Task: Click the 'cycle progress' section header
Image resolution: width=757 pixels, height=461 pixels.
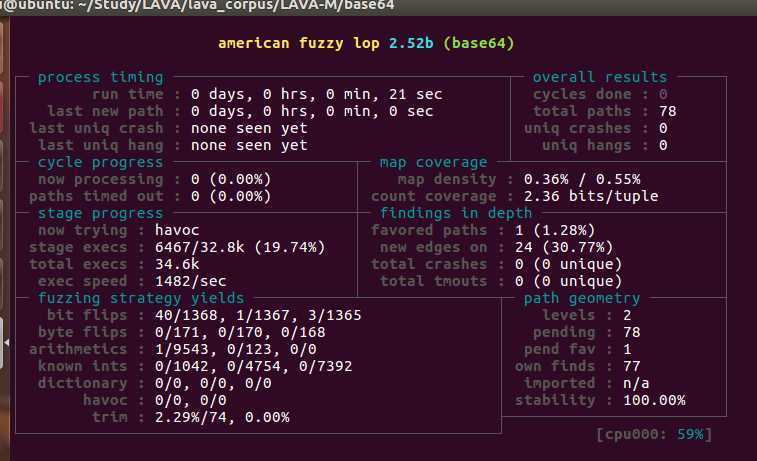Action: (101, 162)
